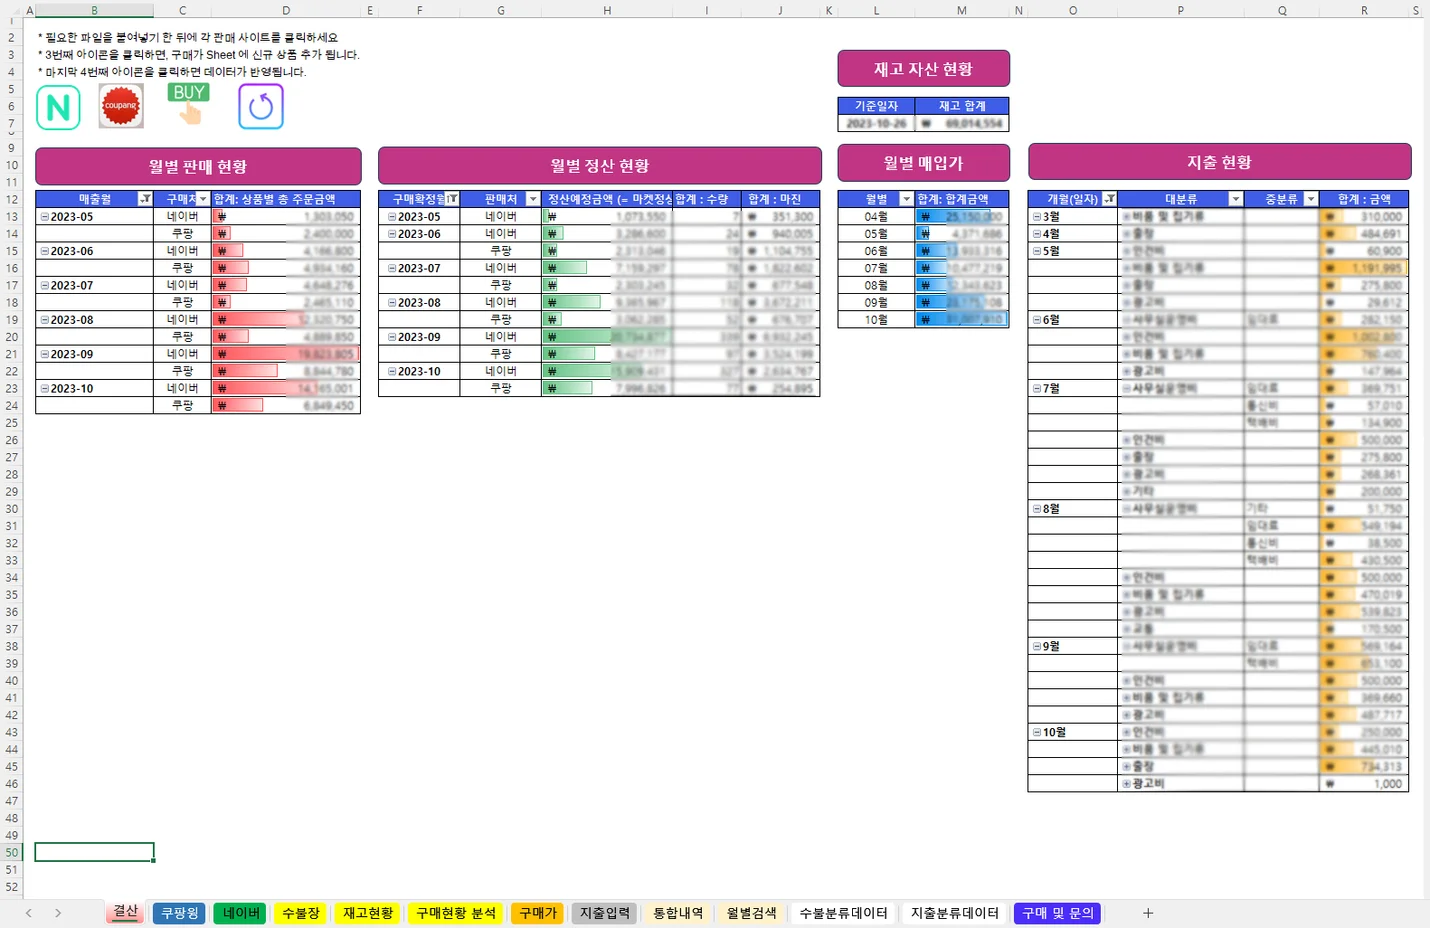Open the 구매처 column dropdown
Image resolution: width=1430 pixels, height=928 pixels.
point(203,199)
